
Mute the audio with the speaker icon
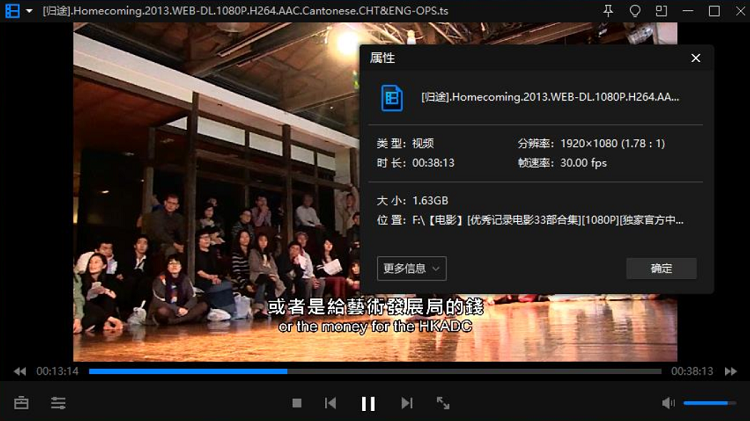668,403
